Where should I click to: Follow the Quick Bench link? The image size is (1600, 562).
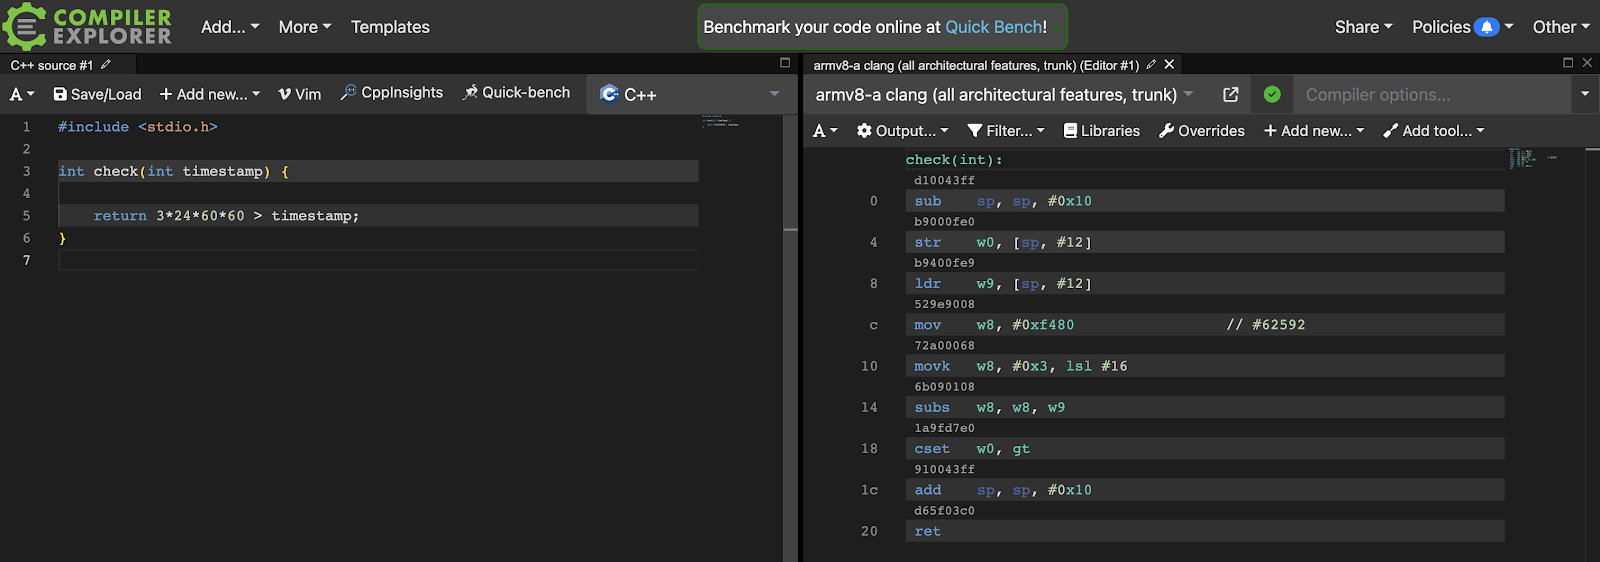click(x=994, y=27)
